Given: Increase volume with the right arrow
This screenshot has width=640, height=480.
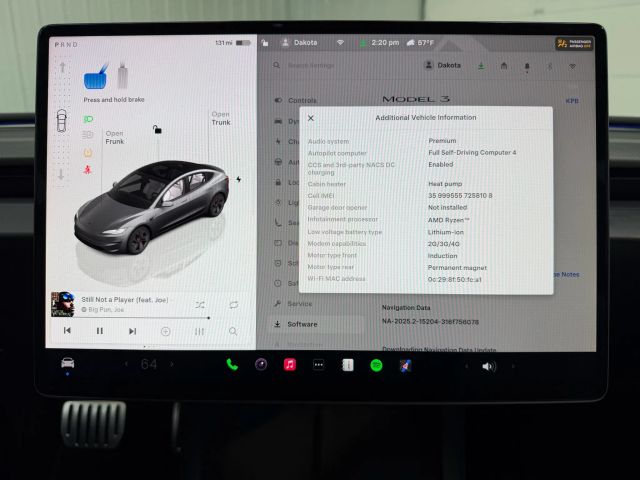Looking at the screenshot, I should pyautogui.click(x=513, y=367).
